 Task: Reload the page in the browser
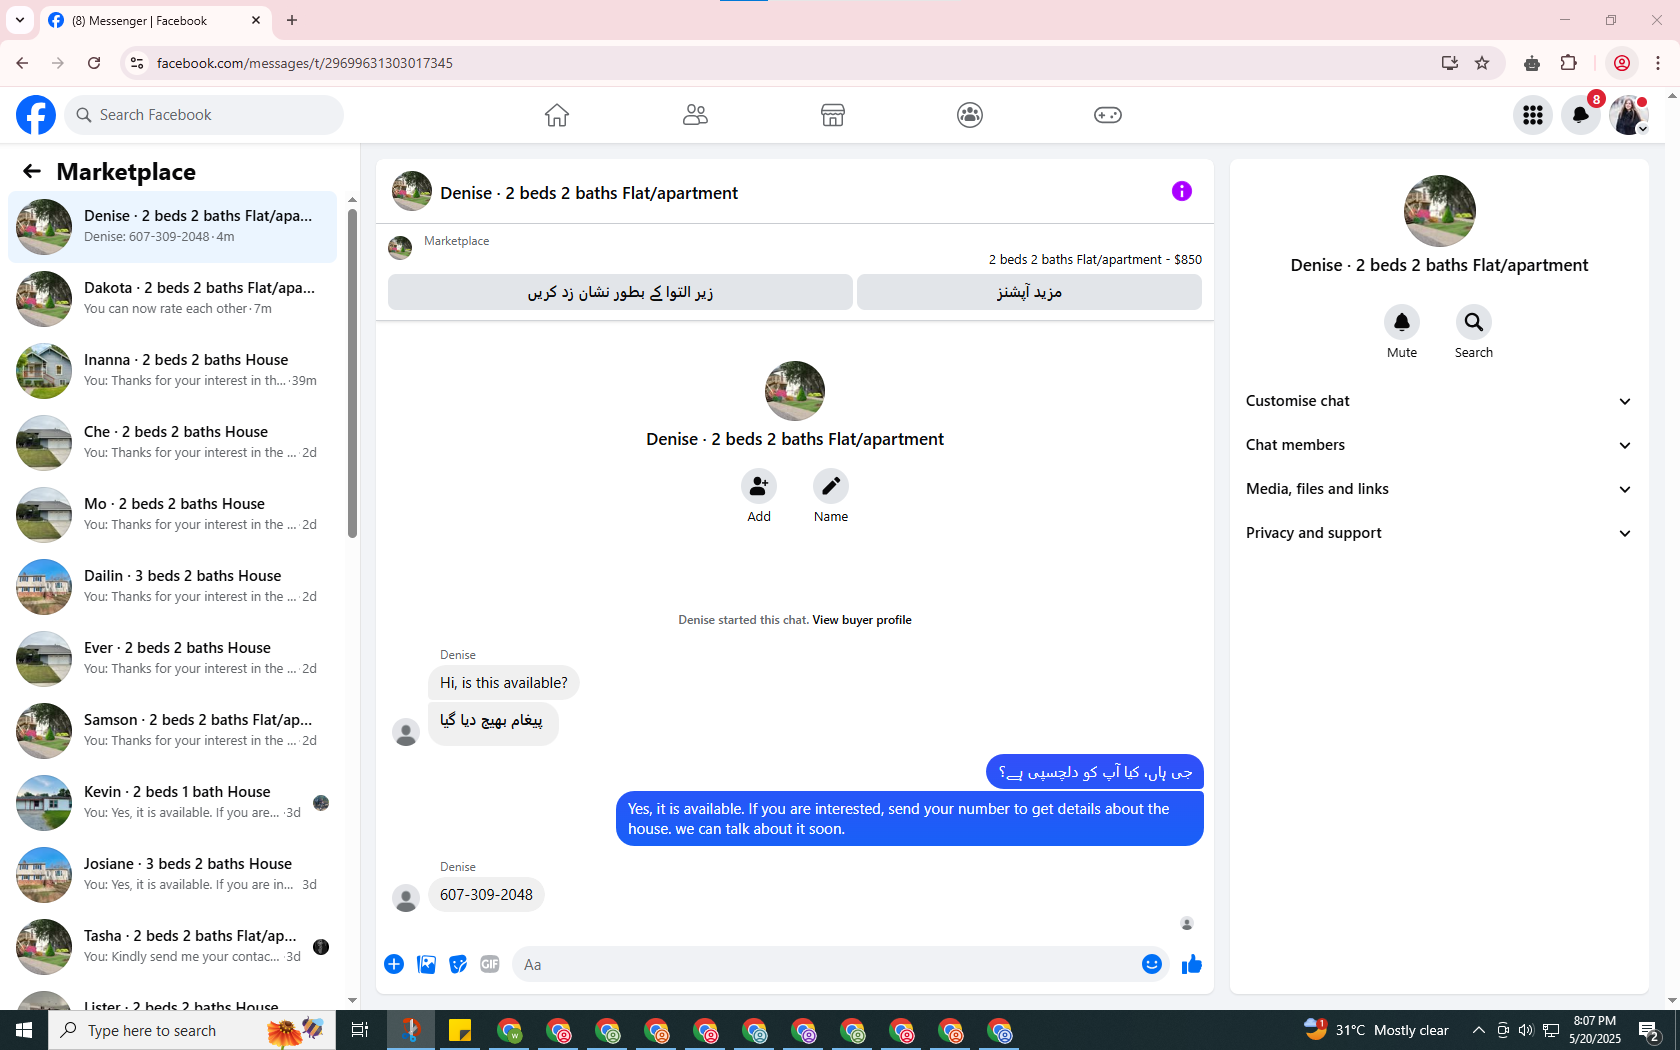94,63
